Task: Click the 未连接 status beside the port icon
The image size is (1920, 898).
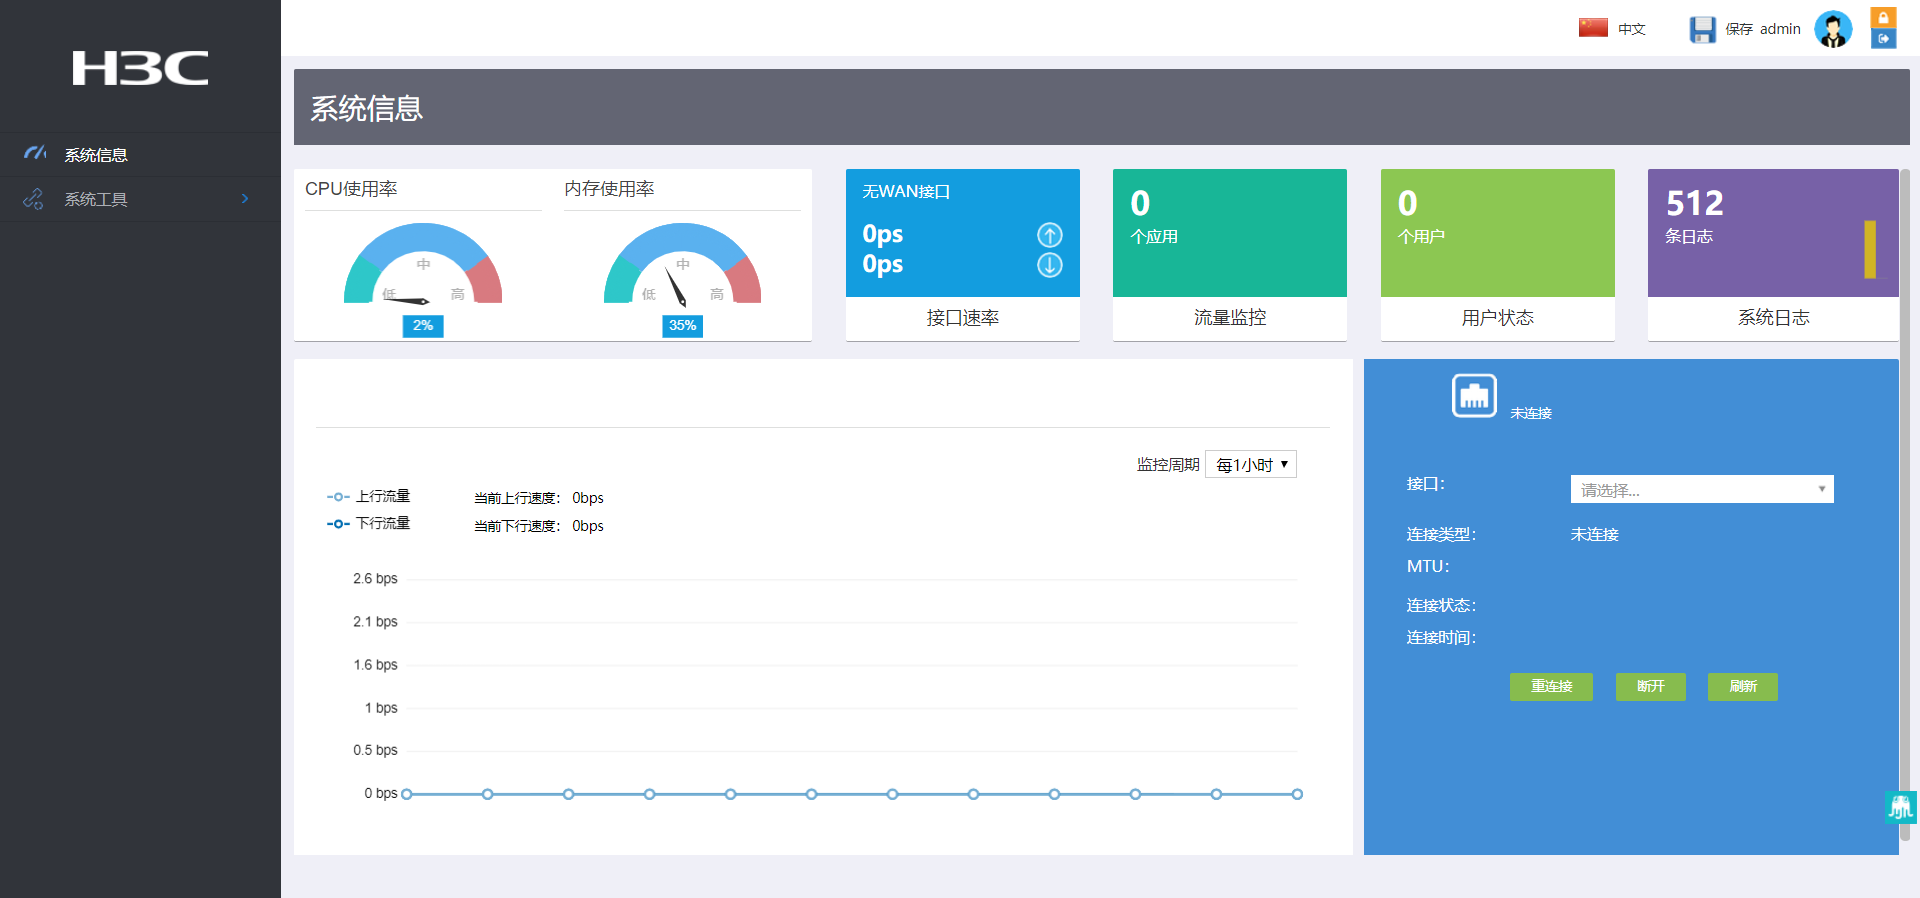Action: tap(1531, 414)
